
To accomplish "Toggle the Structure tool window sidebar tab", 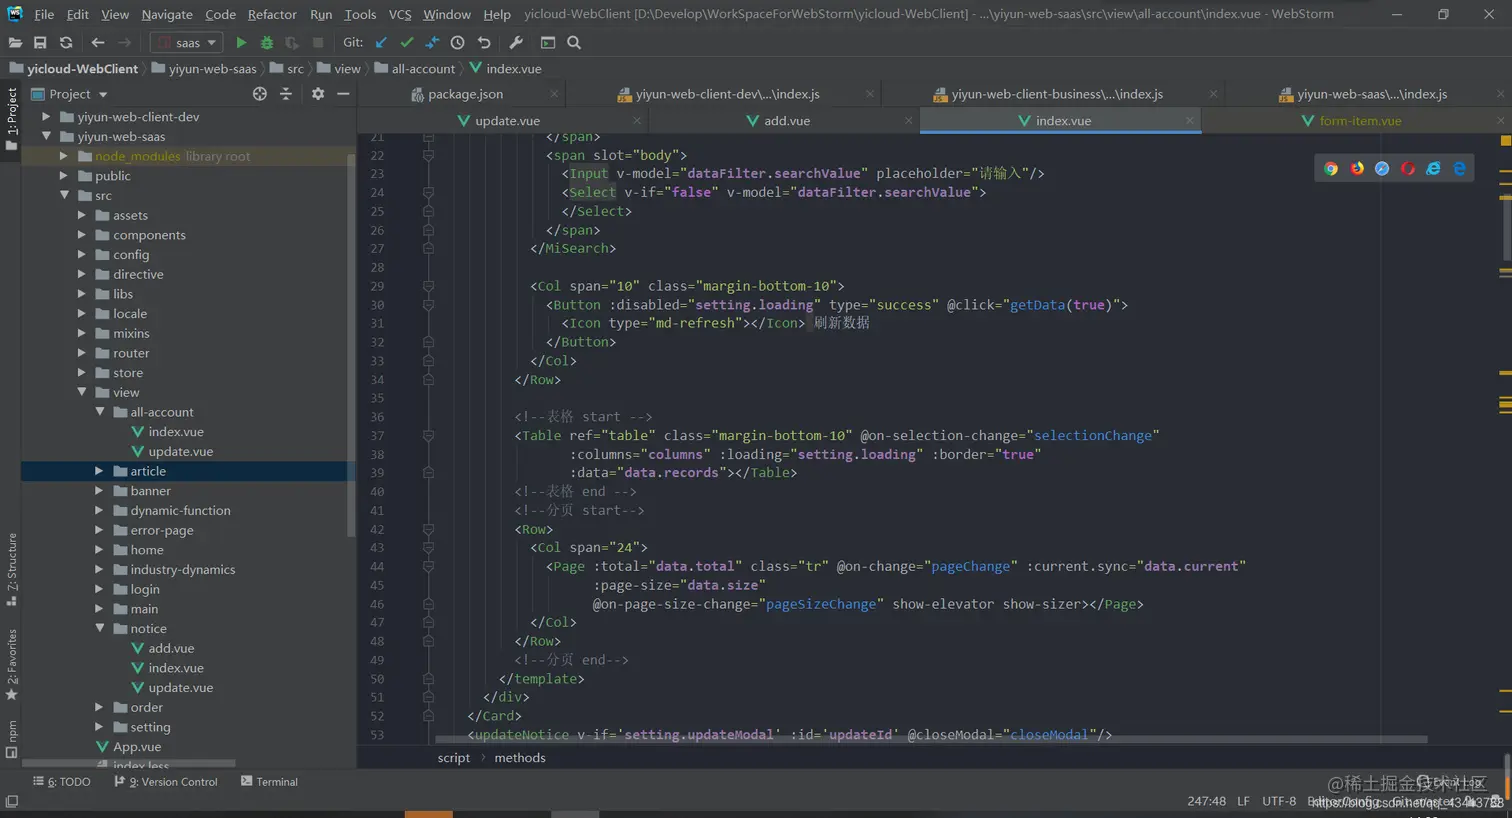I will (11, 568).
